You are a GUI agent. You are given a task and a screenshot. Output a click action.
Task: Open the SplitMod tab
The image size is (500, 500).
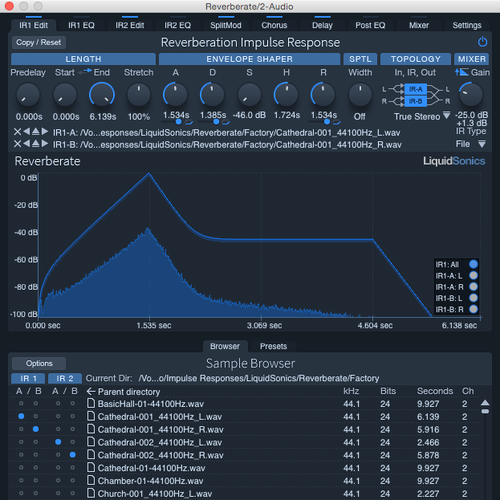226,25
